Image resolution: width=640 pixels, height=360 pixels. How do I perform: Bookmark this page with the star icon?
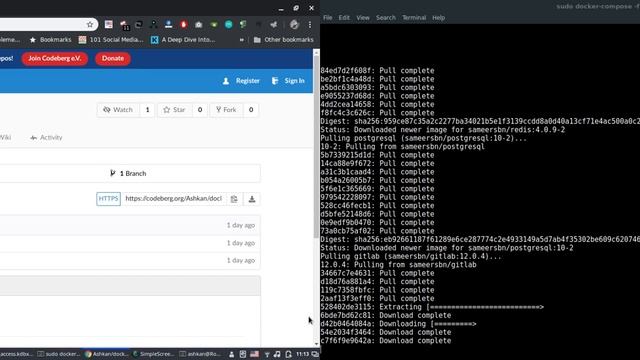pyautogui.click(x=90, y=24)
